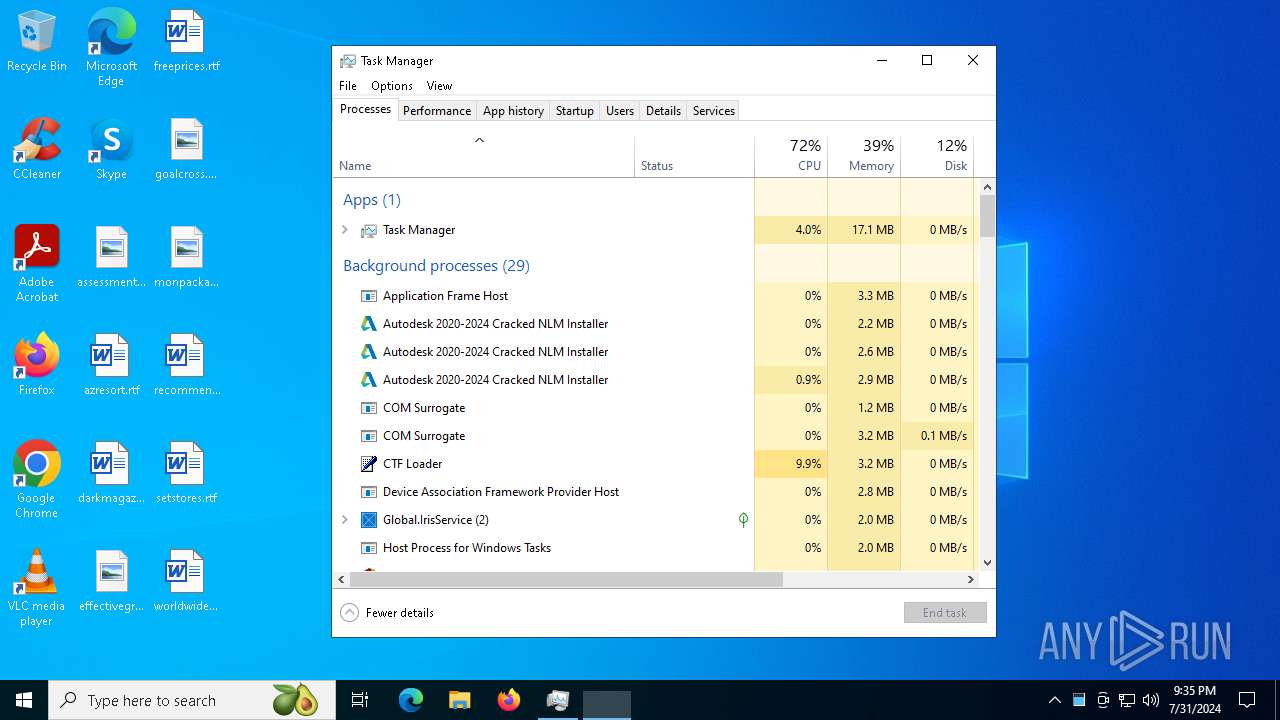Image resolution: width=1280 pixels, height=720 pixels.
Task: Select monpacka image file on desktop
Action: pyautogui.click(x=186, y=258)
